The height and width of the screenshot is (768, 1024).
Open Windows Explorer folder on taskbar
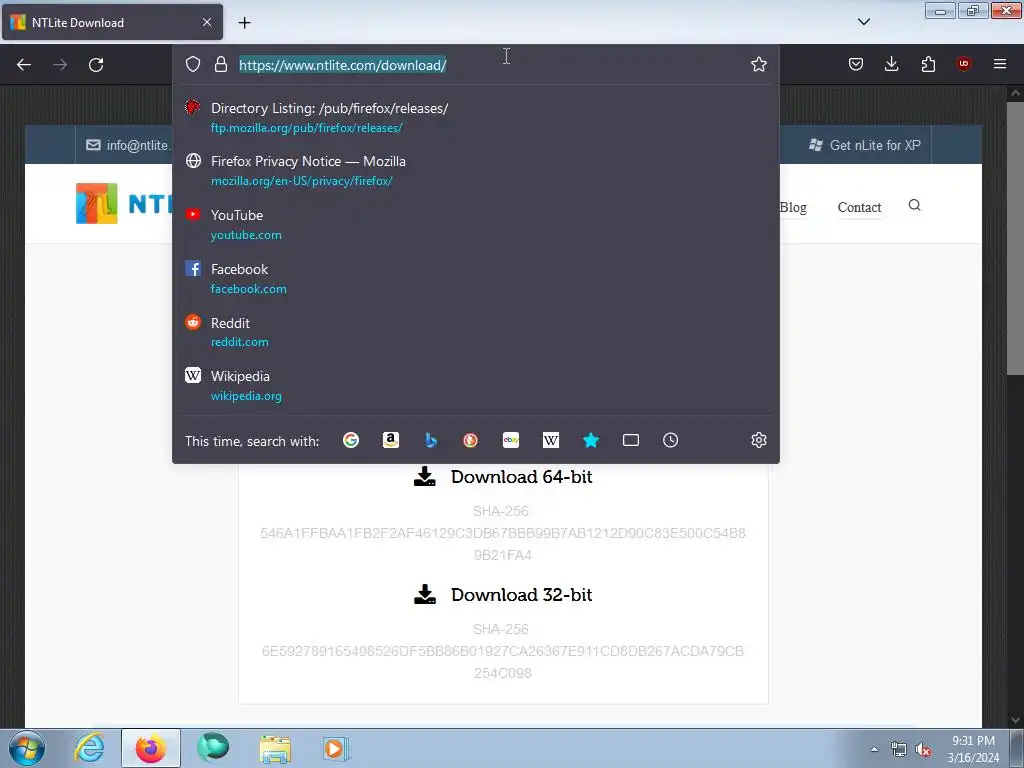click(275, 748)
